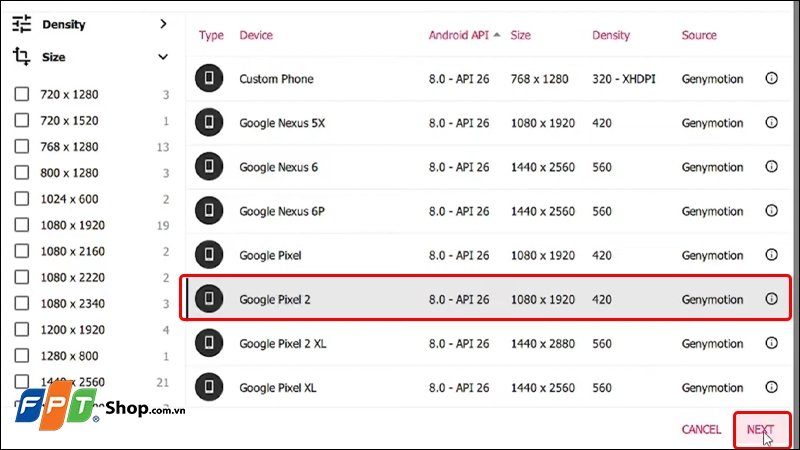The width and height of the screenshot is (800, 450).
Task: Sort by the Source column header
Action: pyautogui.click(x=699, y=35)
